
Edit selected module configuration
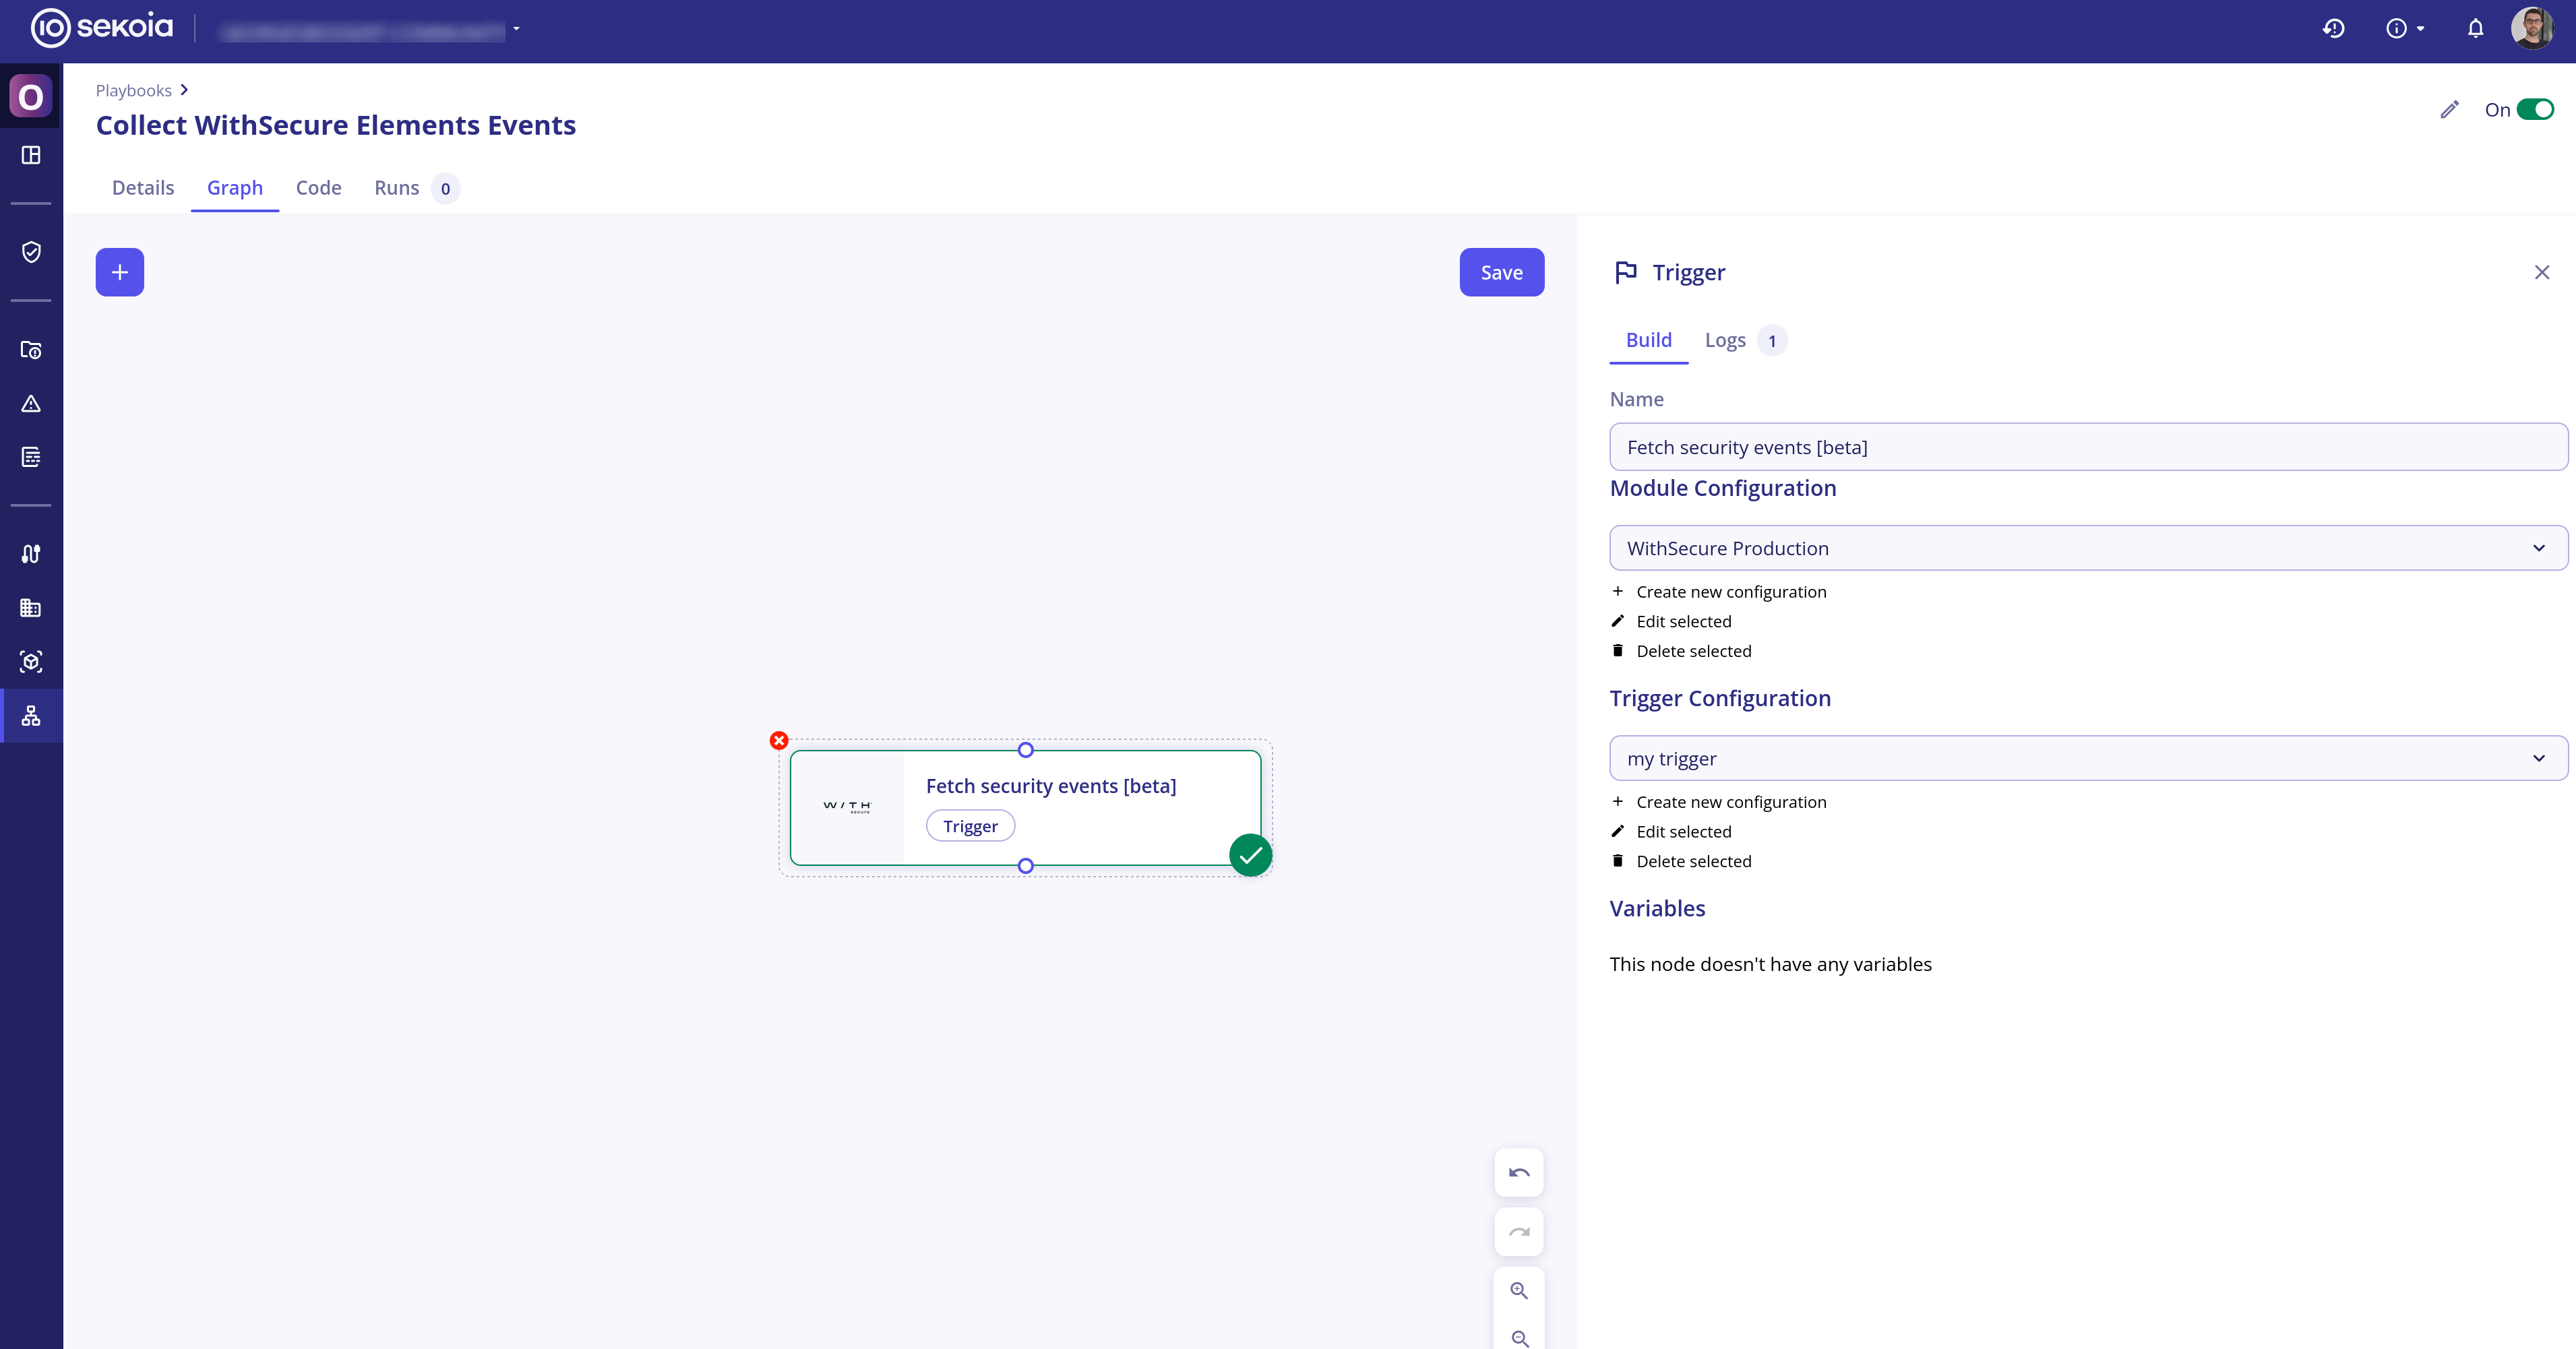1672,621
